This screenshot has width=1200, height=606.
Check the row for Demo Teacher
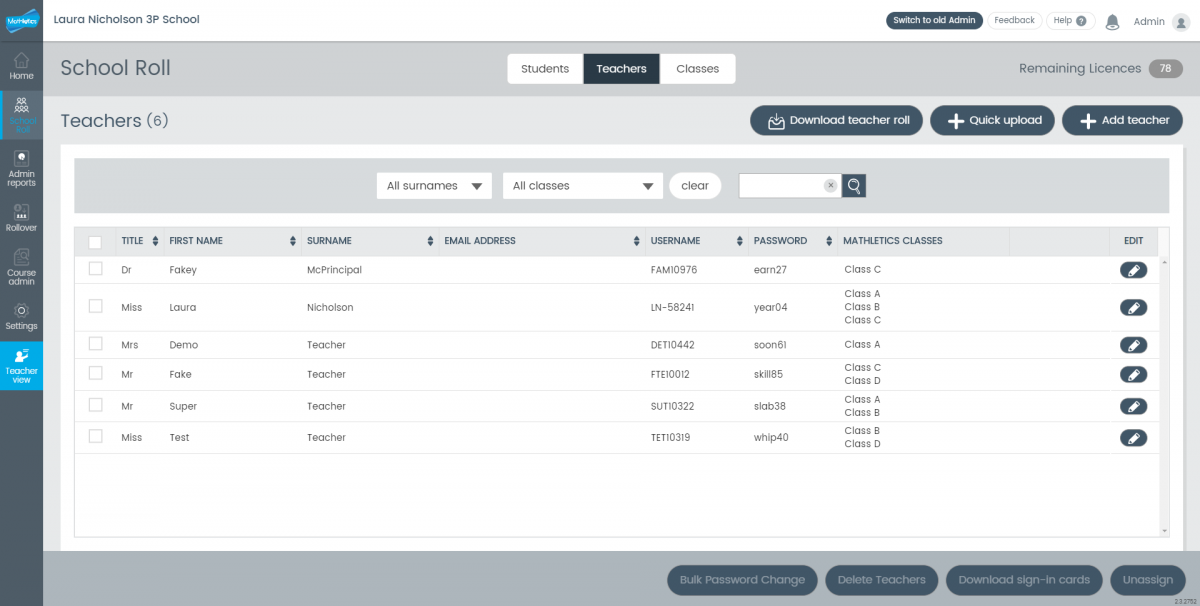click(95, 344)
